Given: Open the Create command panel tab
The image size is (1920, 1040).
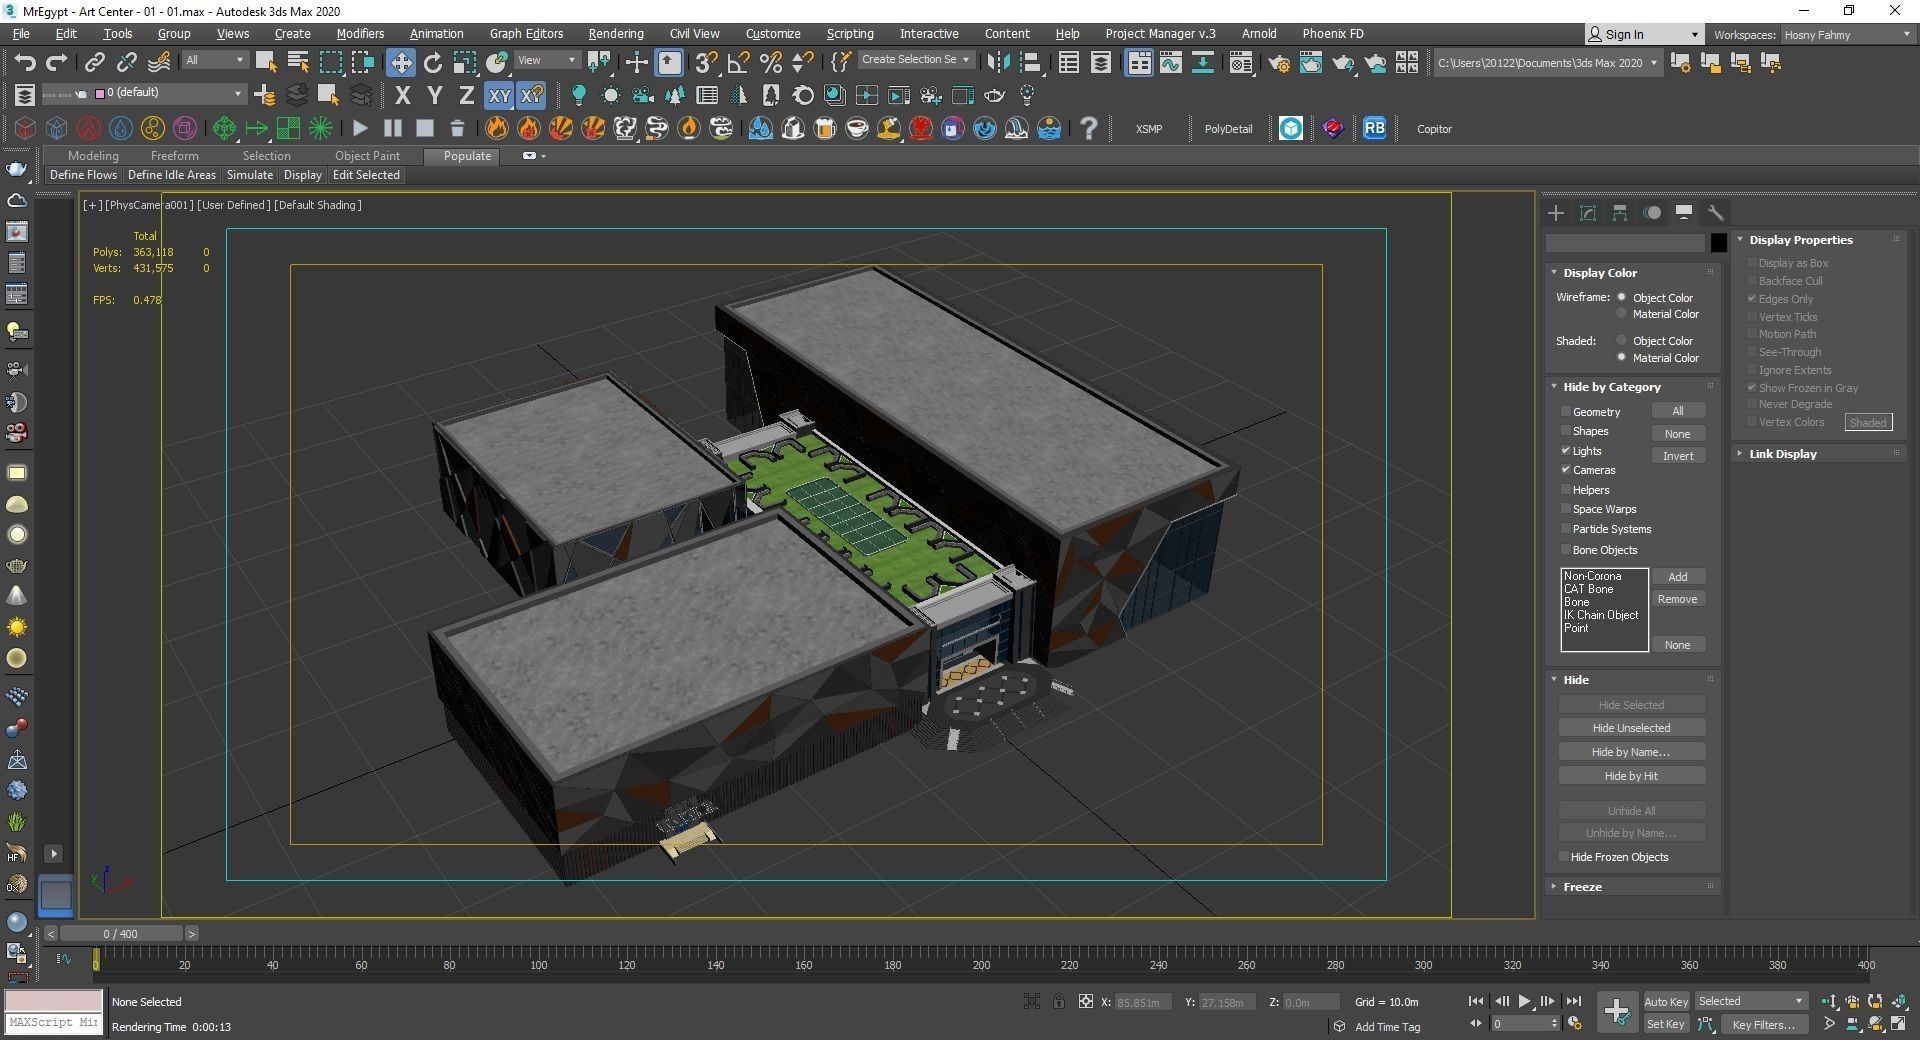Looking at the screenshot, I should pos(1555,213).
